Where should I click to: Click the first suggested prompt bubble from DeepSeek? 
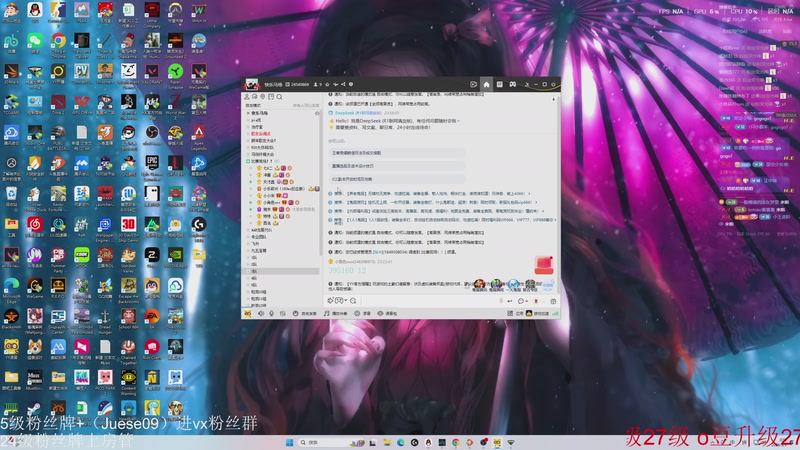(x=397, y=153)
